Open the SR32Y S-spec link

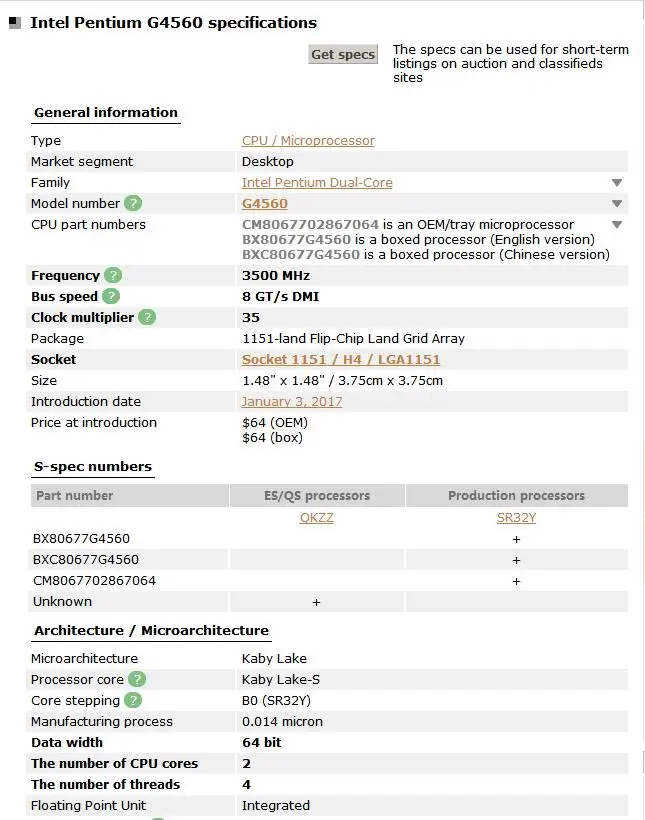tap(517, 518)
